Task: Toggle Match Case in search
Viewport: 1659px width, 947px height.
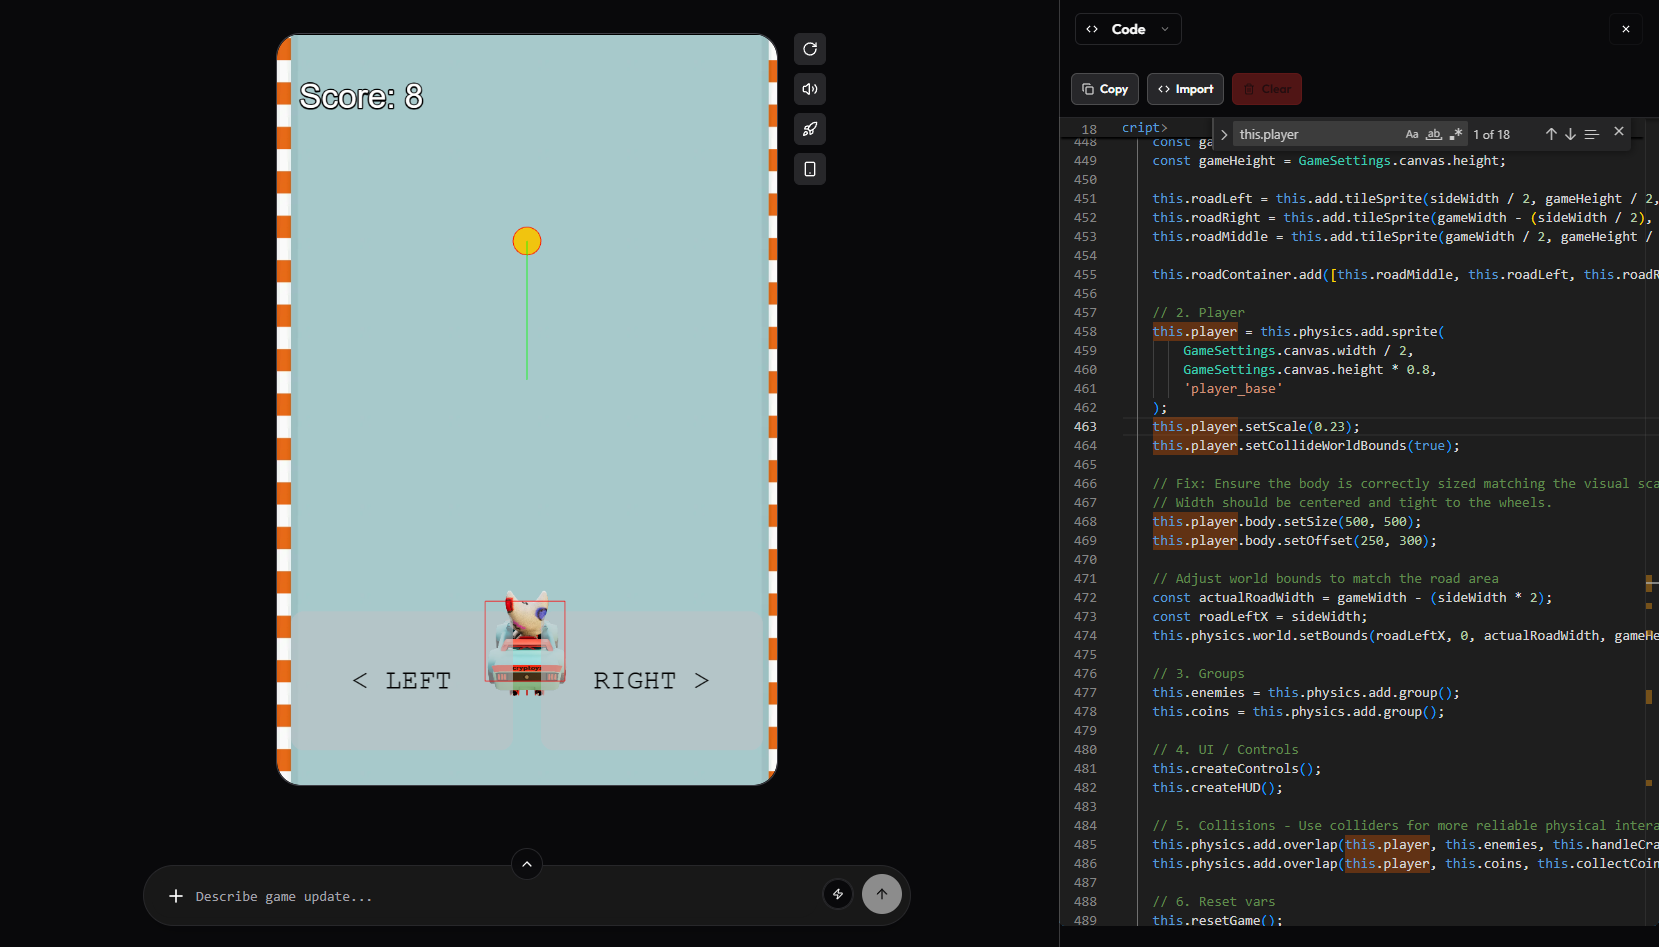Action: (x=1411, y=134)
